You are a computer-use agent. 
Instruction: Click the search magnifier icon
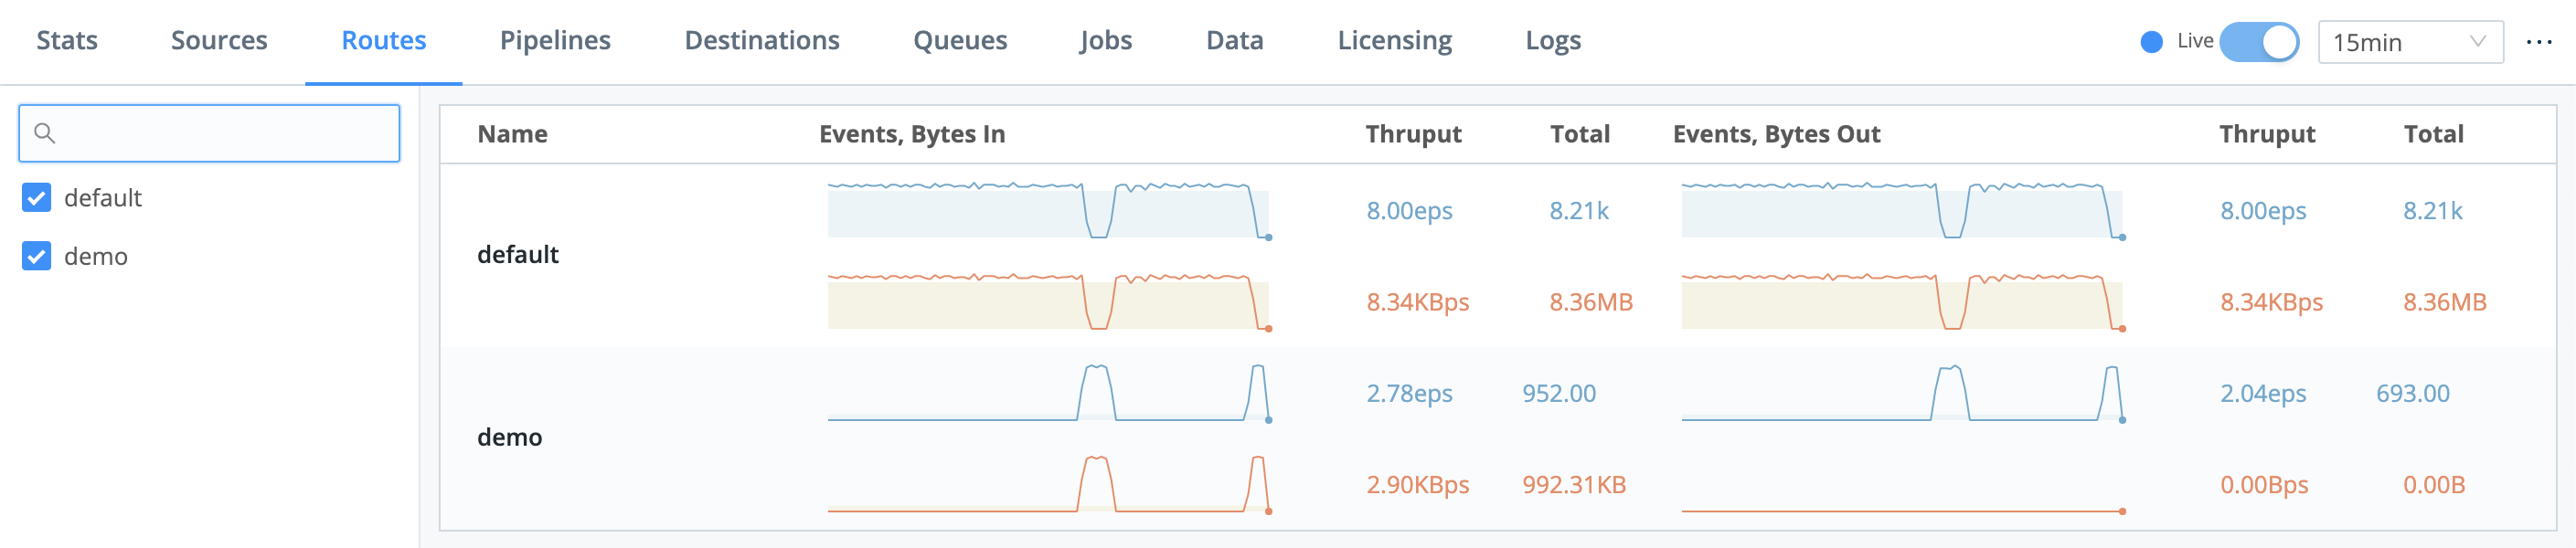47,132
